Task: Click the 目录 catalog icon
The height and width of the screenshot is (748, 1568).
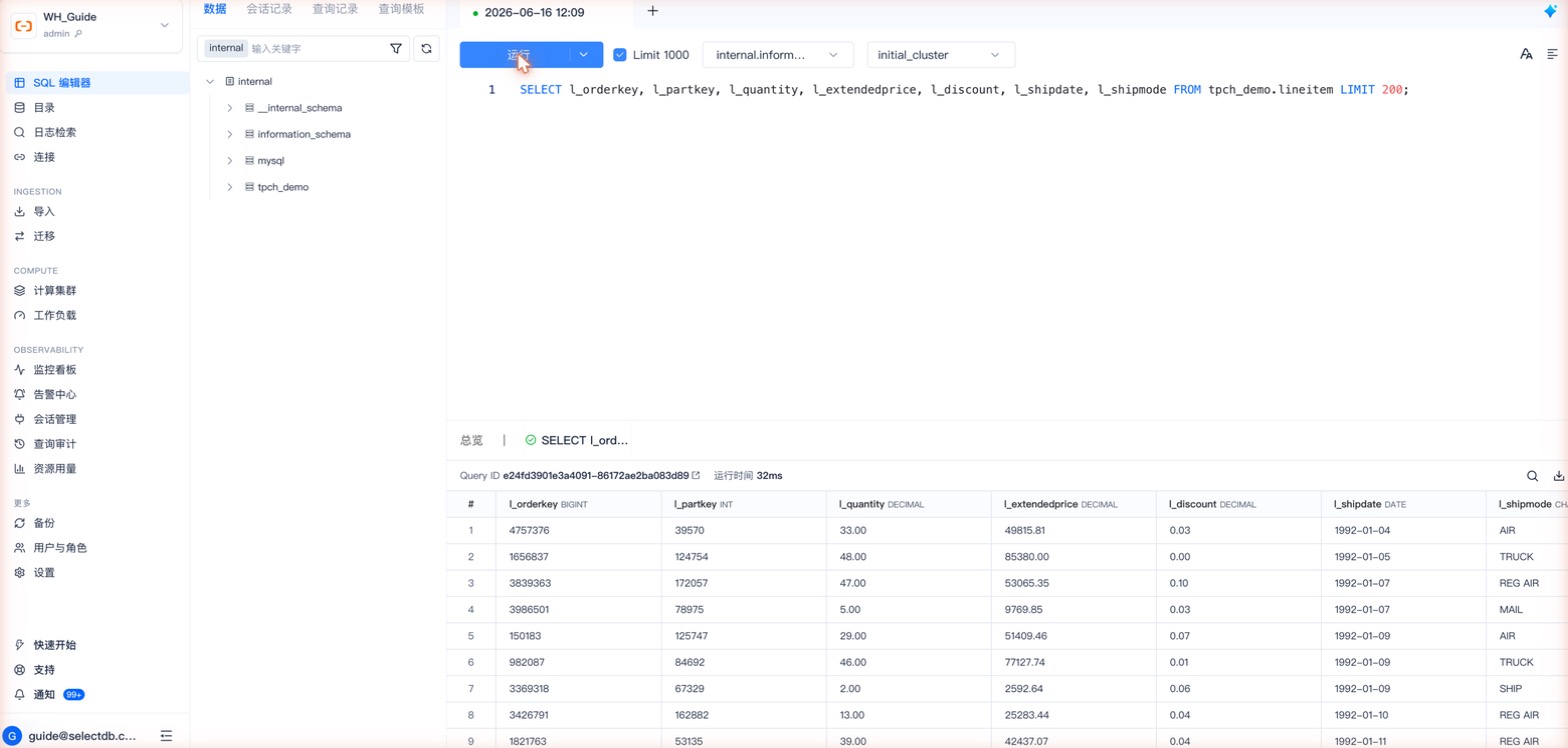Action: click(20, 108)
